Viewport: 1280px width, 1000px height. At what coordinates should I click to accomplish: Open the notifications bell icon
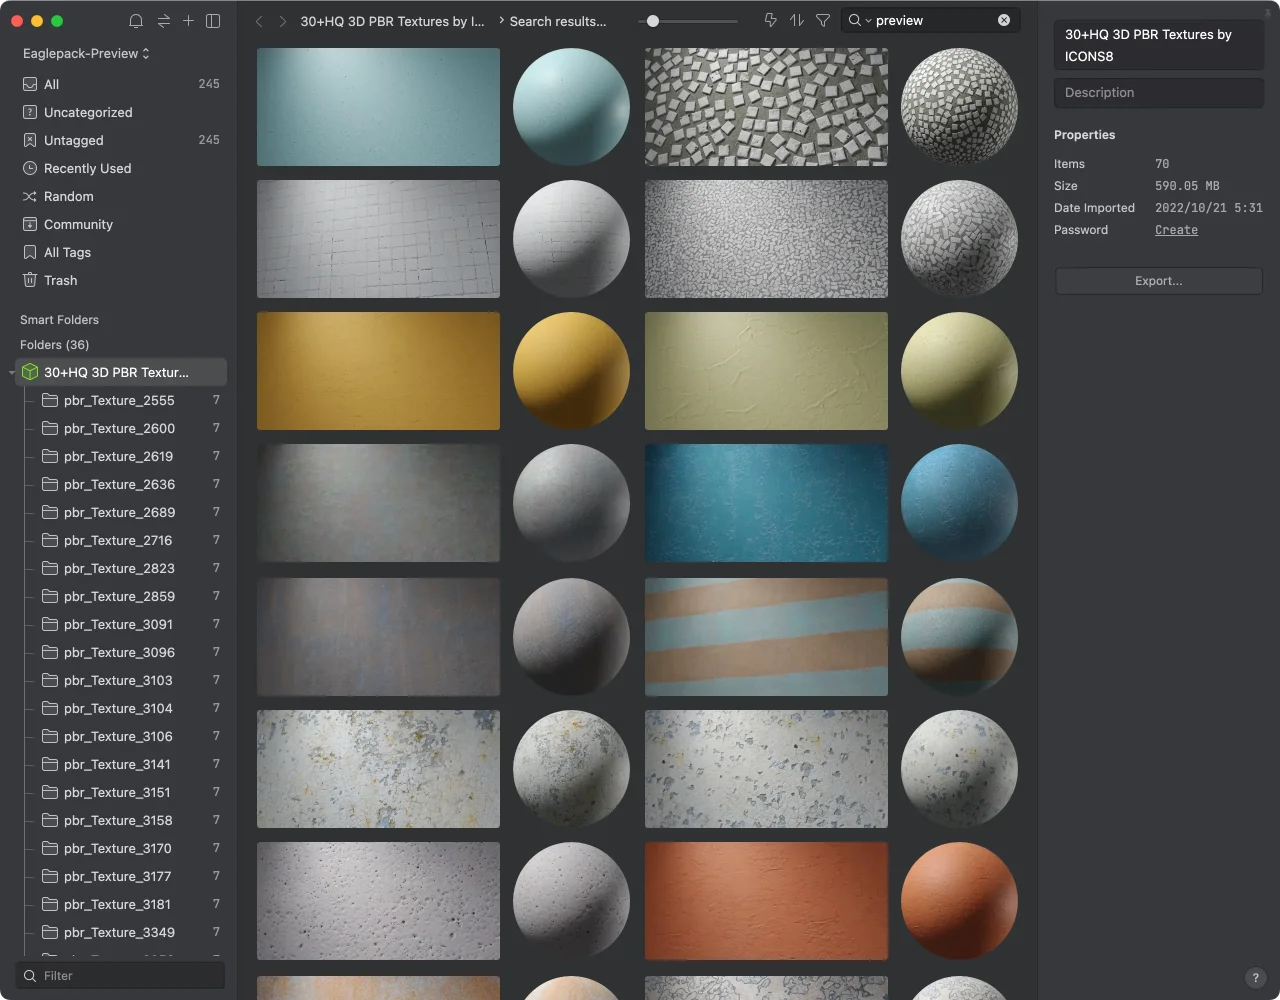pos(136,21)
